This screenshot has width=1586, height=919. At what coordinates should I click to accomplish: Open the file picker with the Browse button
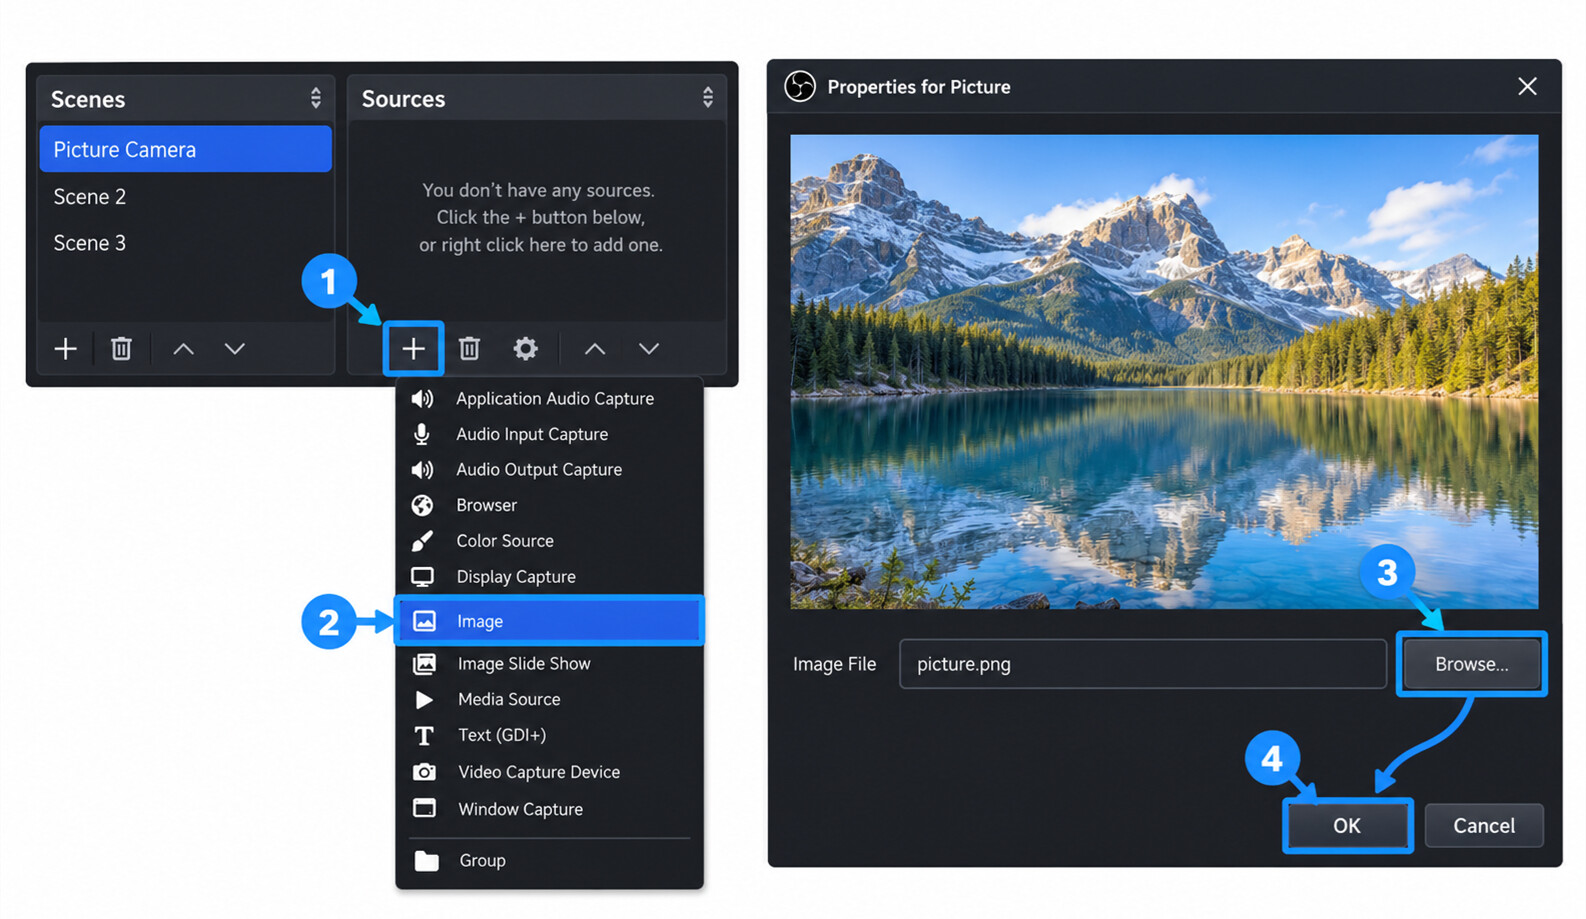click(1471, 664)
